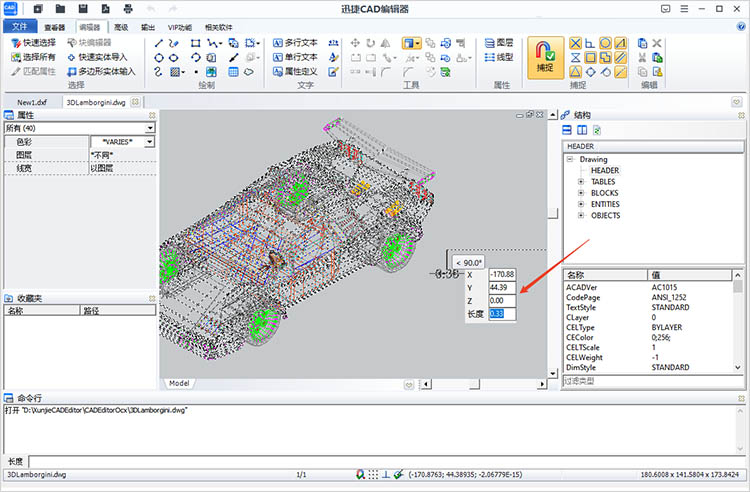Click the Cut scissors icon in 编辑 group
Image resolution: width=750 pixels, height=492 pixels.
click(642, 58)
